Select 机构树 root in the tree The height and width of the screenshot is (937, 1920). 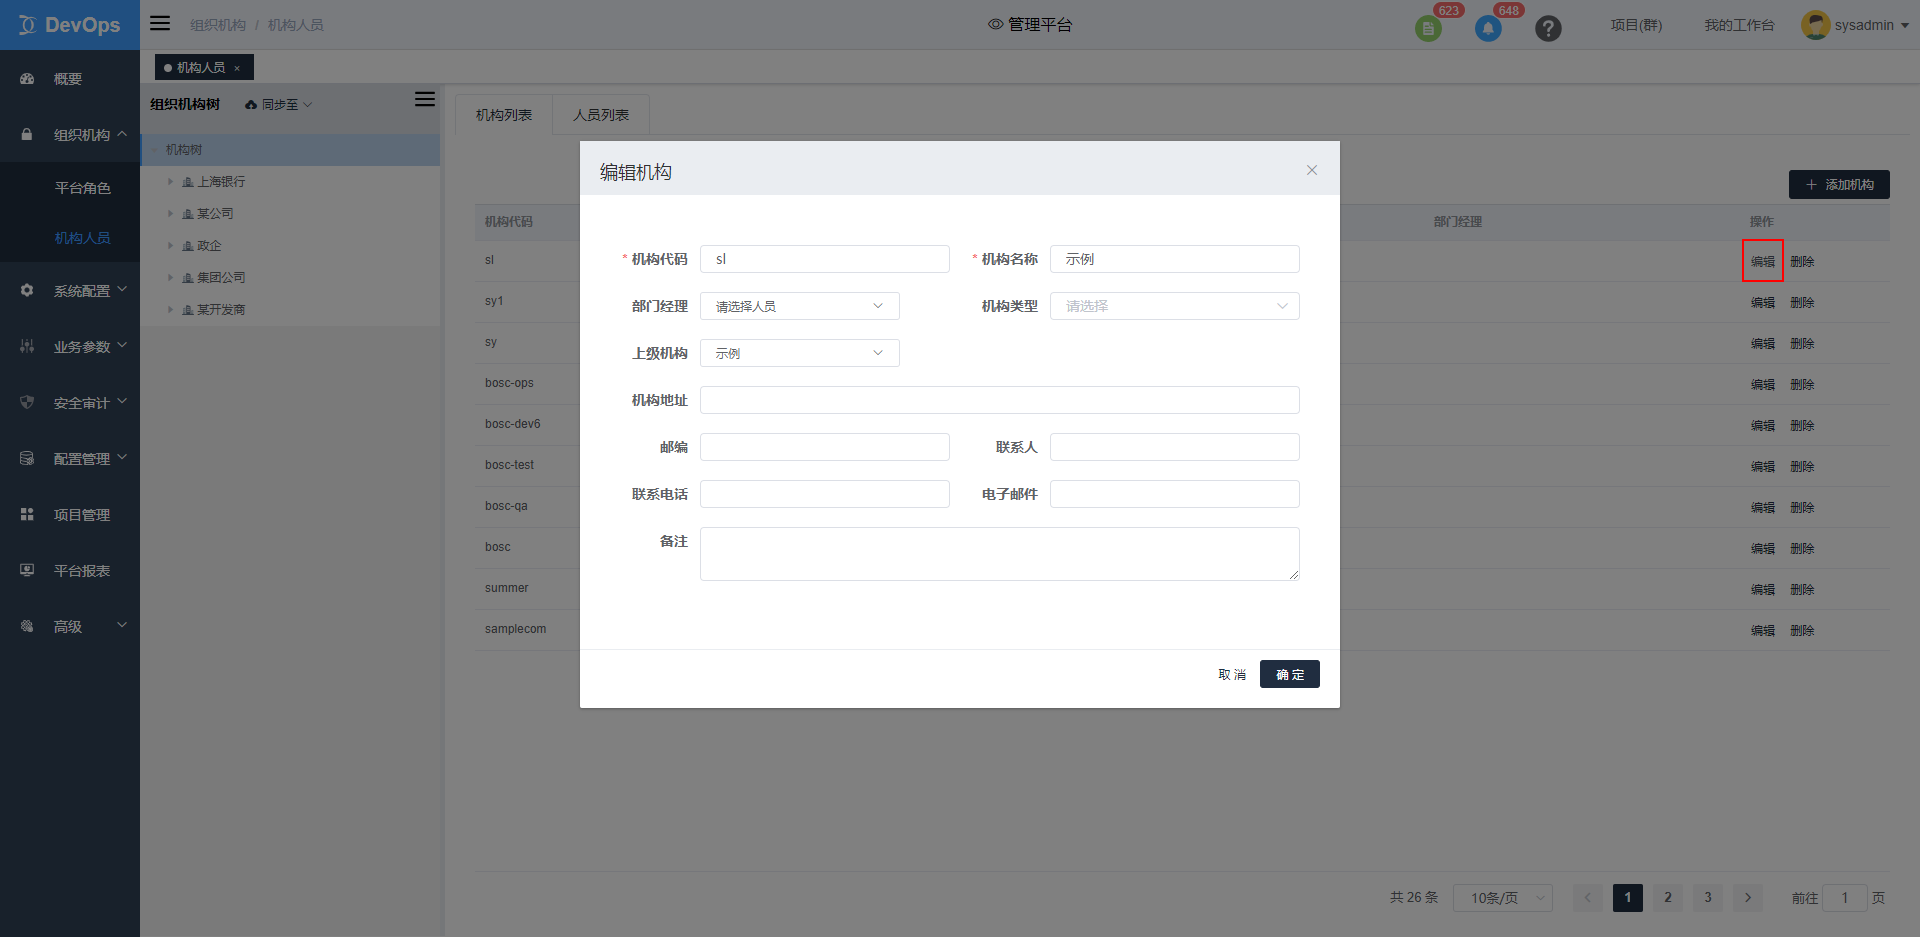click(x=290, y=150)
